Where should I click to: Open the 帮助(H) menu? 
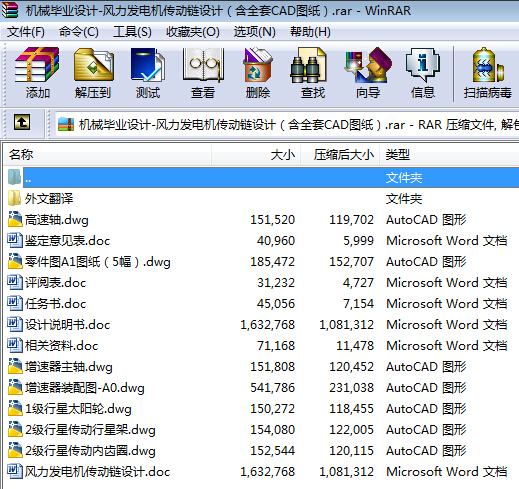310,32
